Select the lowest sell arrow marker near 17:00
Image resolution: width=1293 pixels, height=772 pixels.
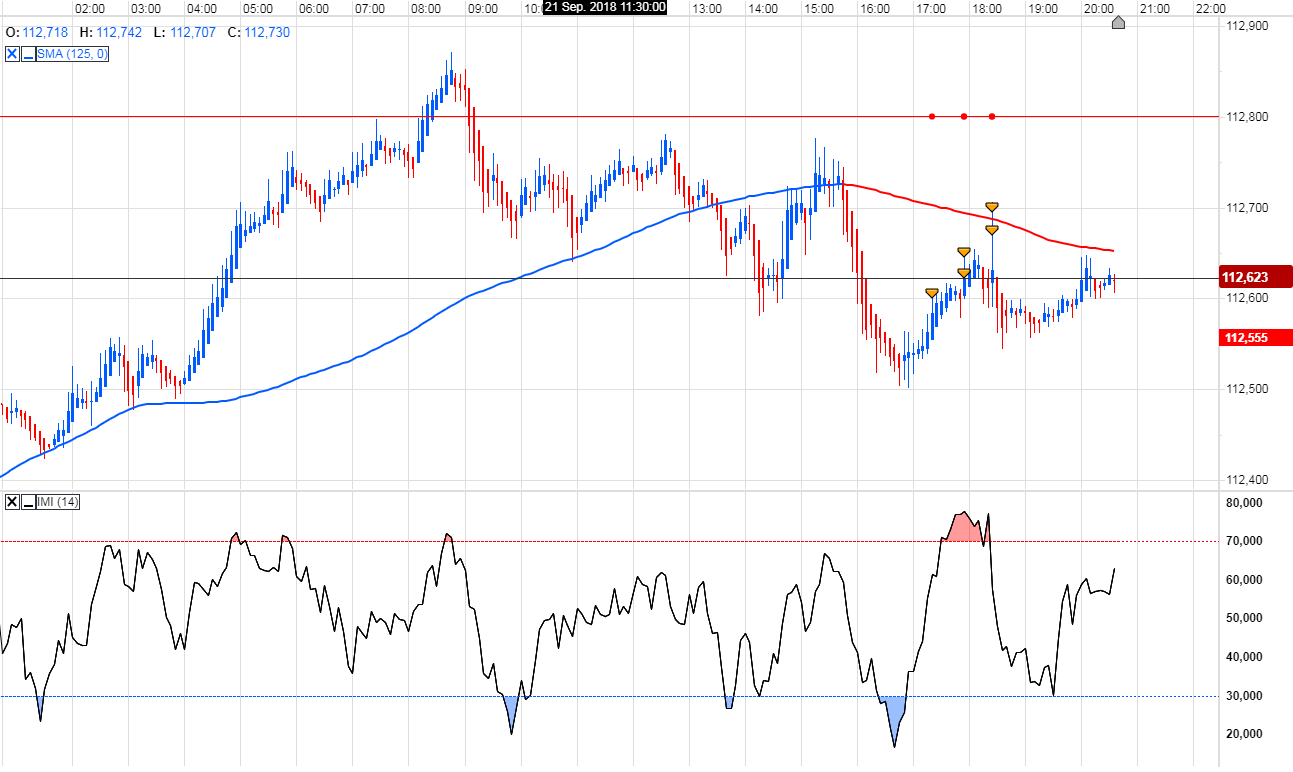931,292
